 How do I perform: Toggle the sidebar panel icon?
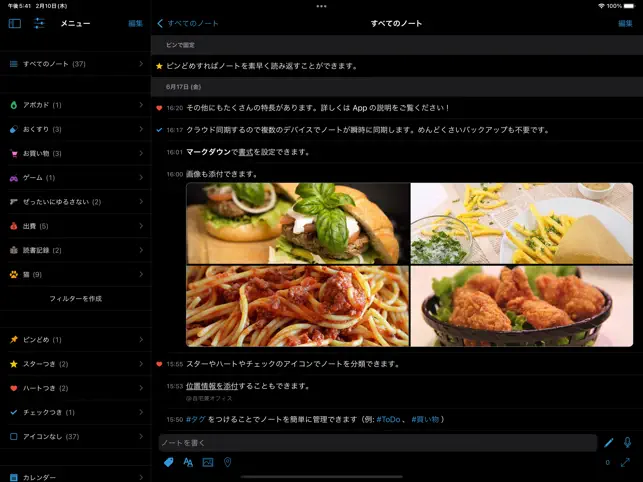[15, 23]
